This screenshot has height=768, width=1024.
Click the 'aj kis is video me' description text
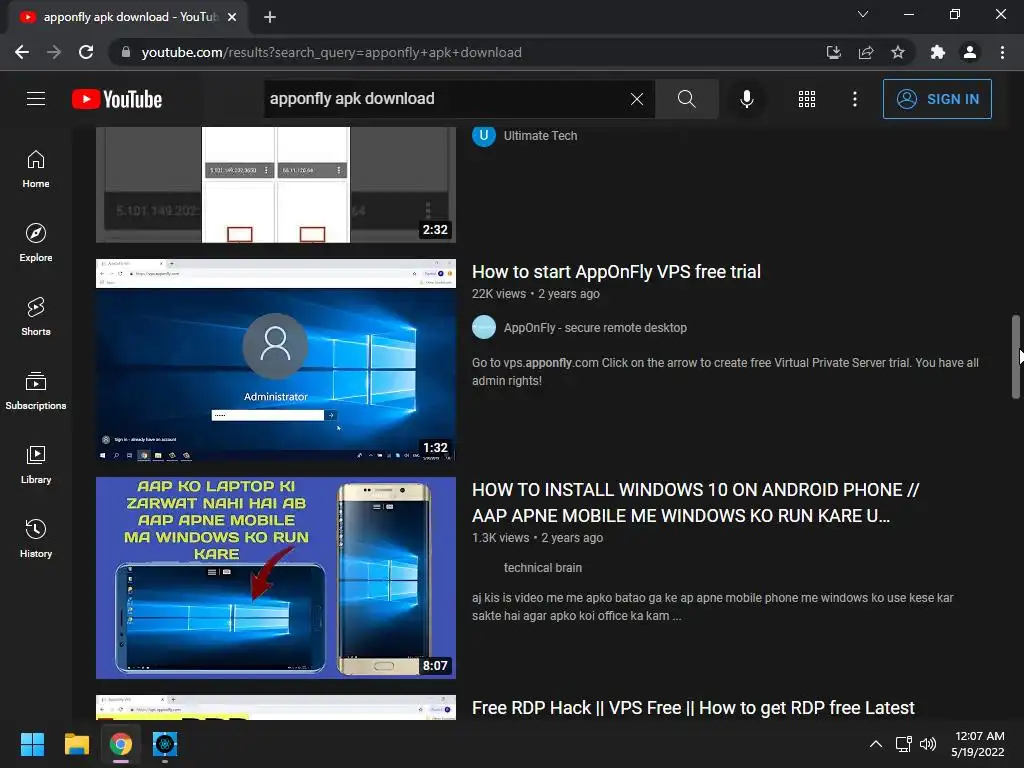tap(712, 607)
